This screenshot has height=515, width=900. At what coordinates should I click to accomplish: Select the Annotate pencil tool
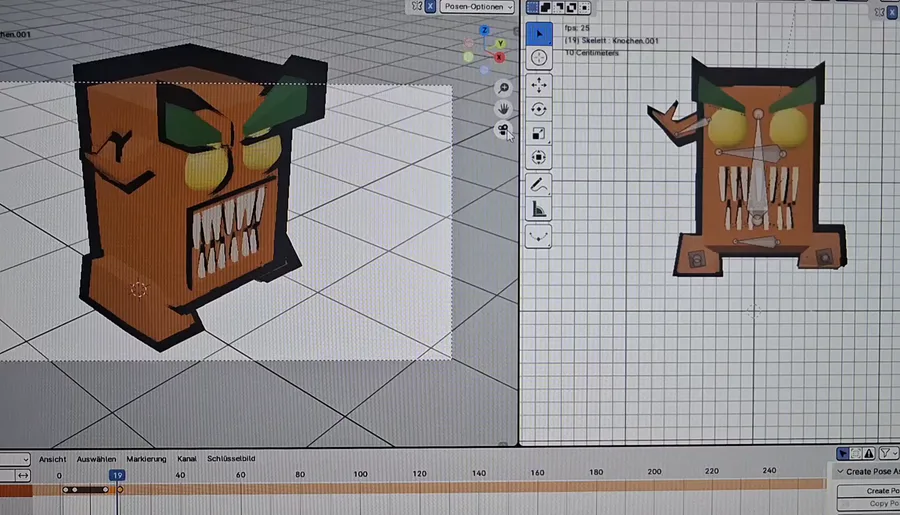click(538, 185)
